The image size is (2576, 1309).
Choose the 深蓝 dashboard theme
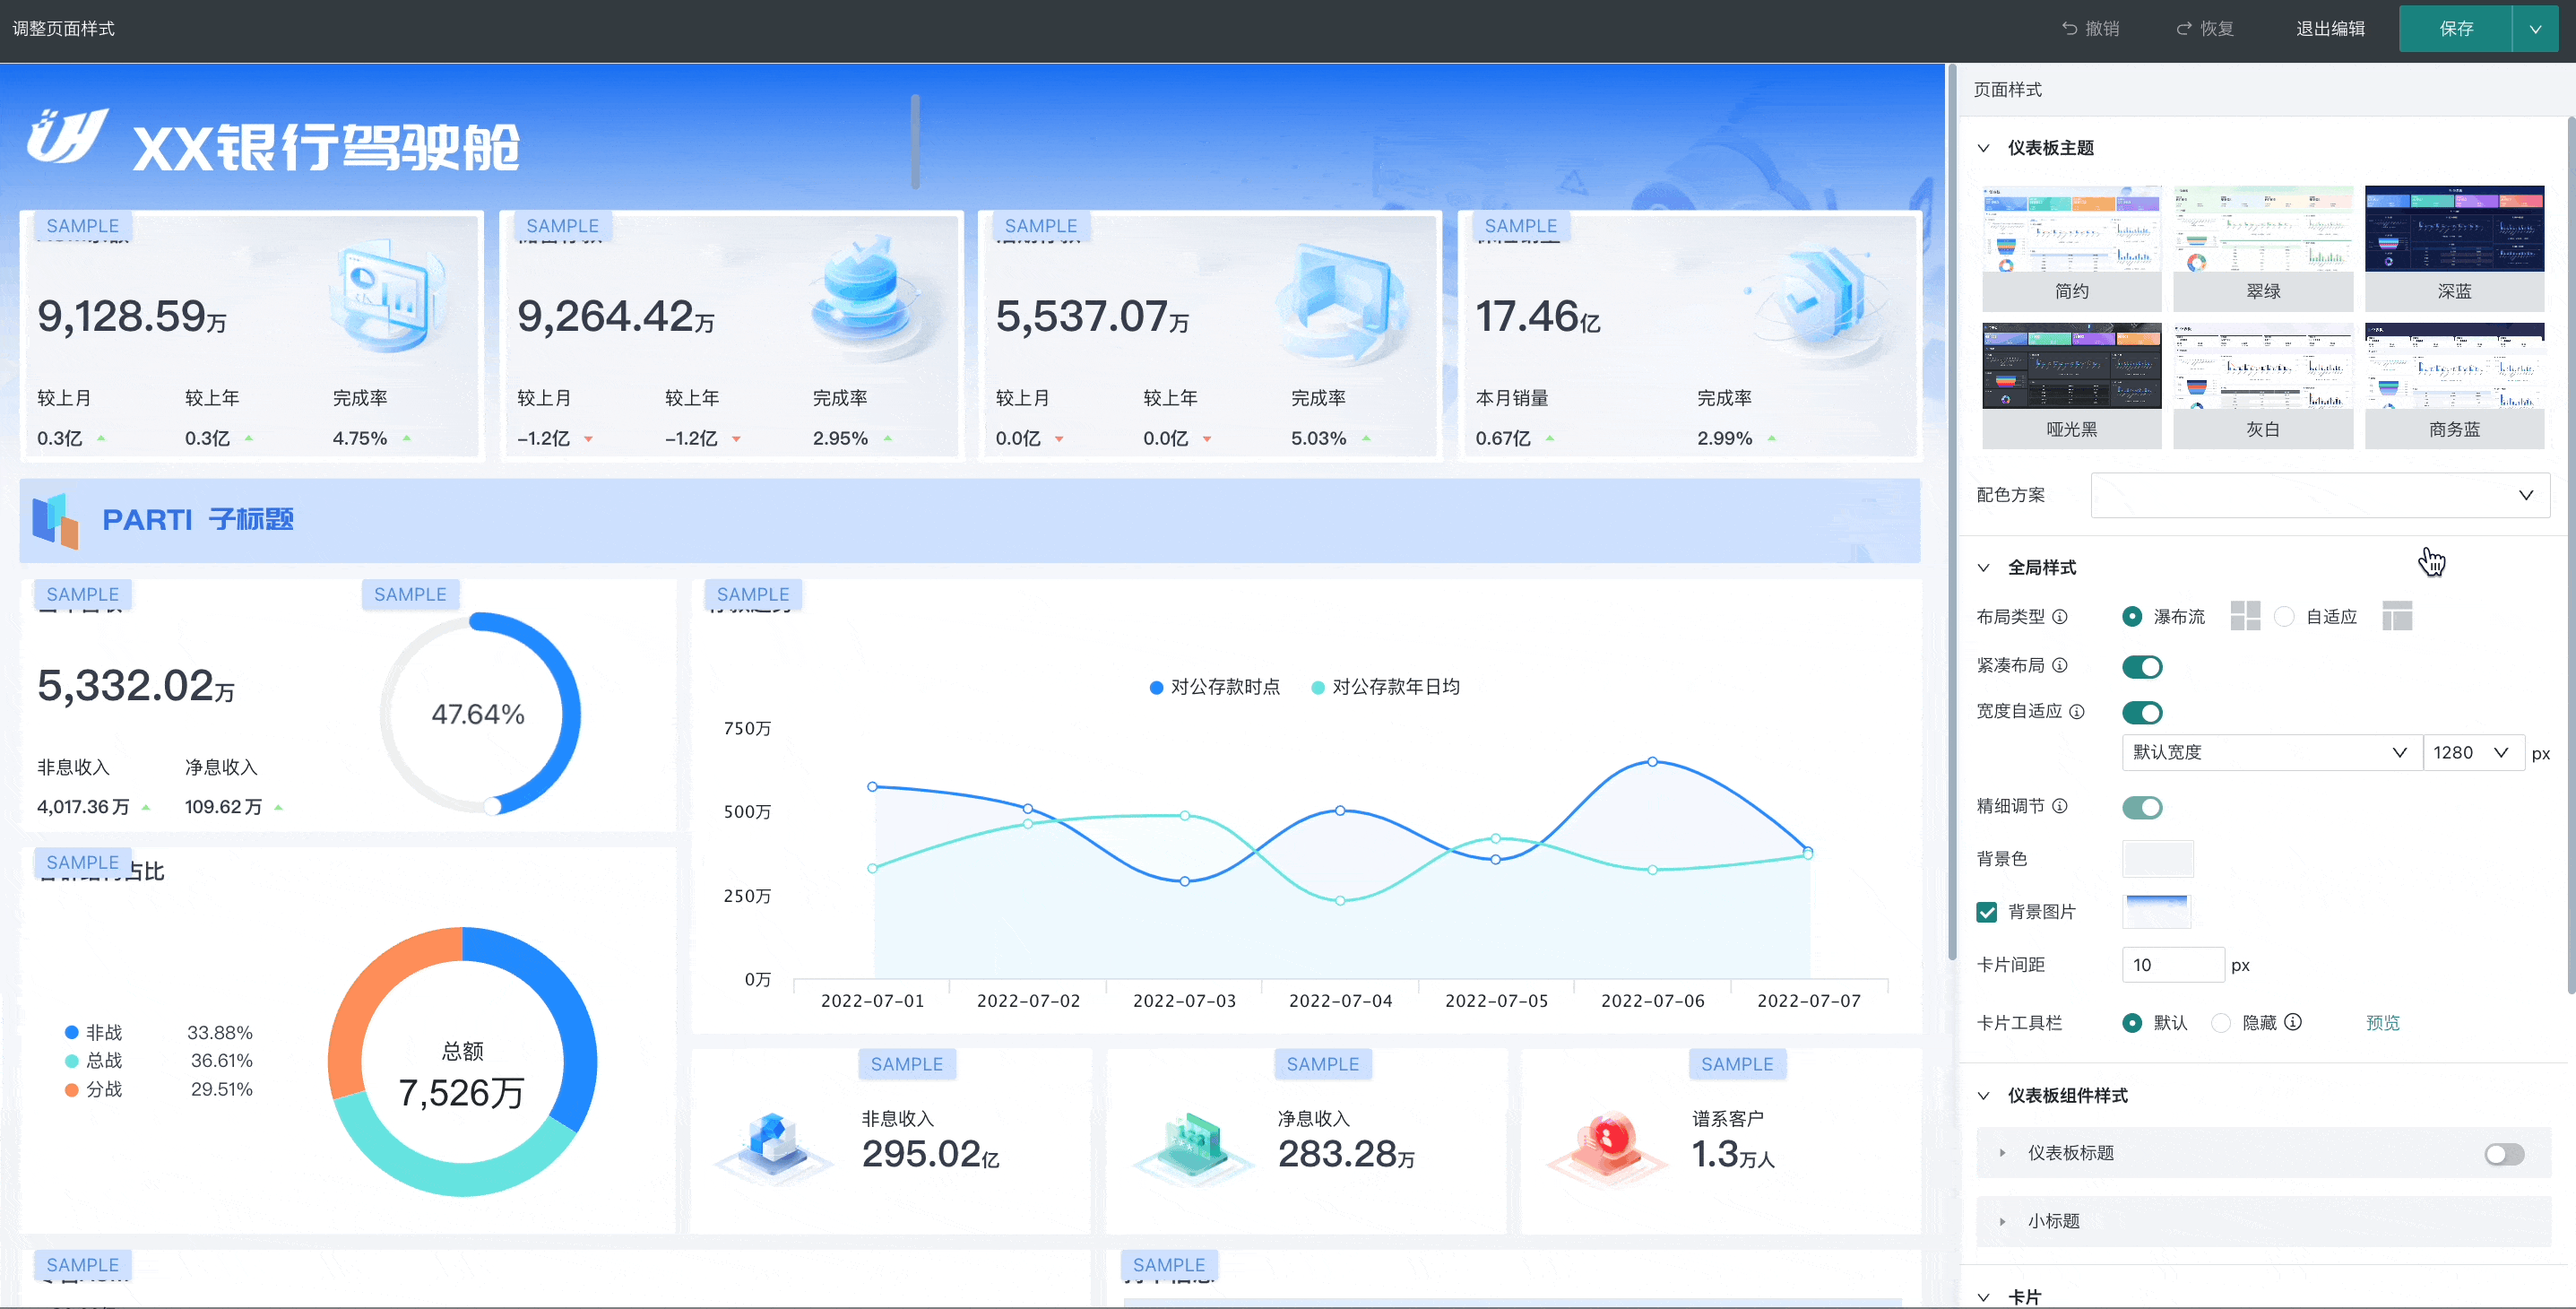(x=2454, y=247)
